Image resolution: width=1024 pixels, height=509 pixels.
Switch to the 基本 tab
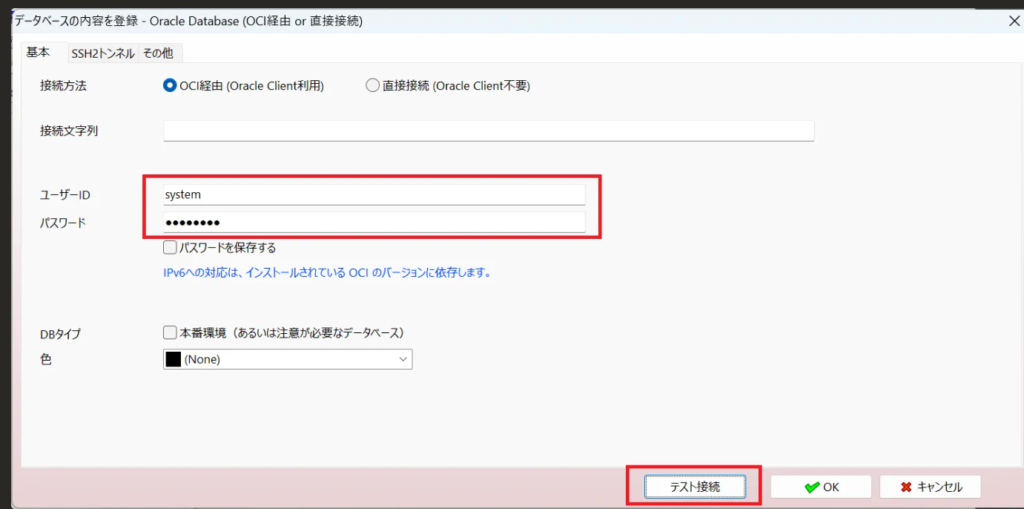click(38, 52)
